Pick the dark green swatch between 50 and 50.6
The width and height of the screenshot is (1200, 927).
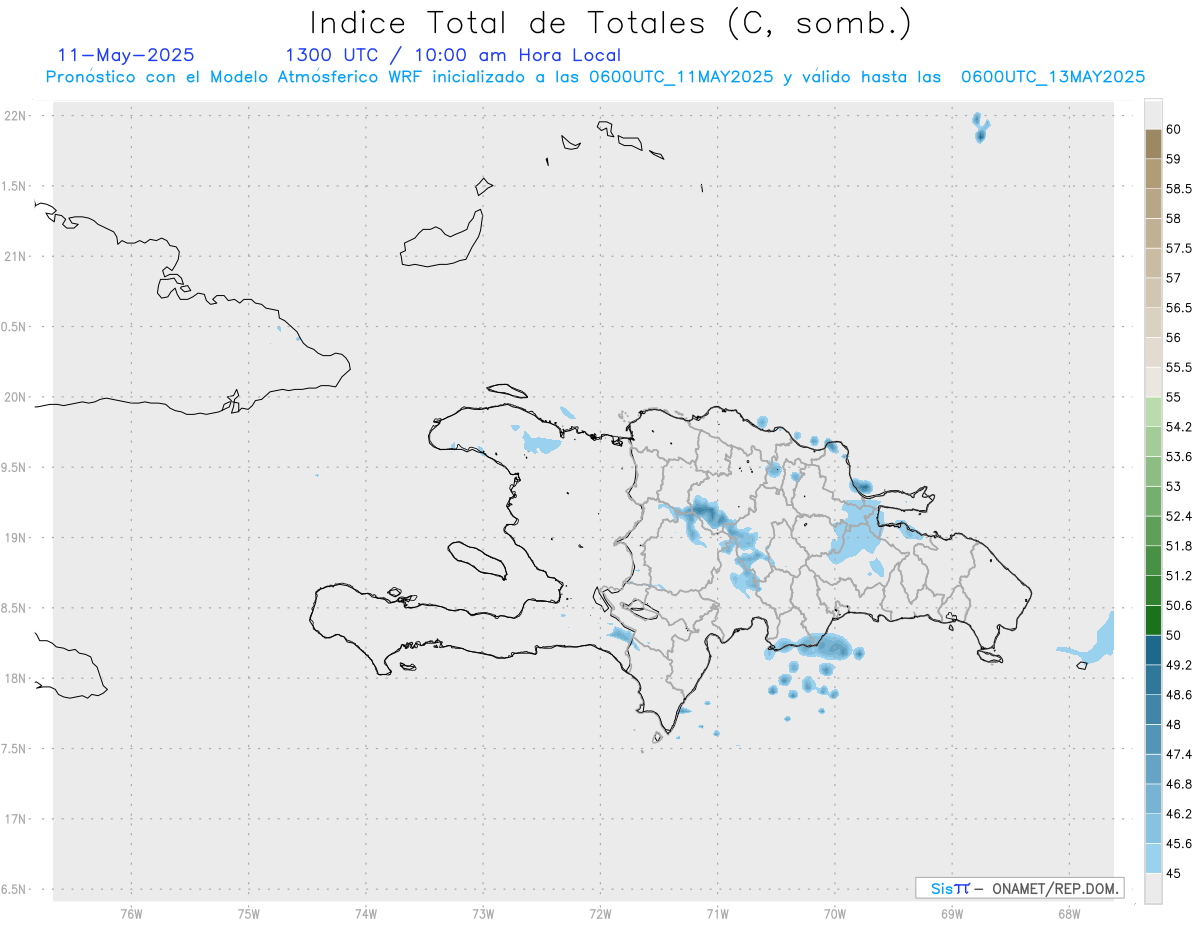coord(1153,620)
